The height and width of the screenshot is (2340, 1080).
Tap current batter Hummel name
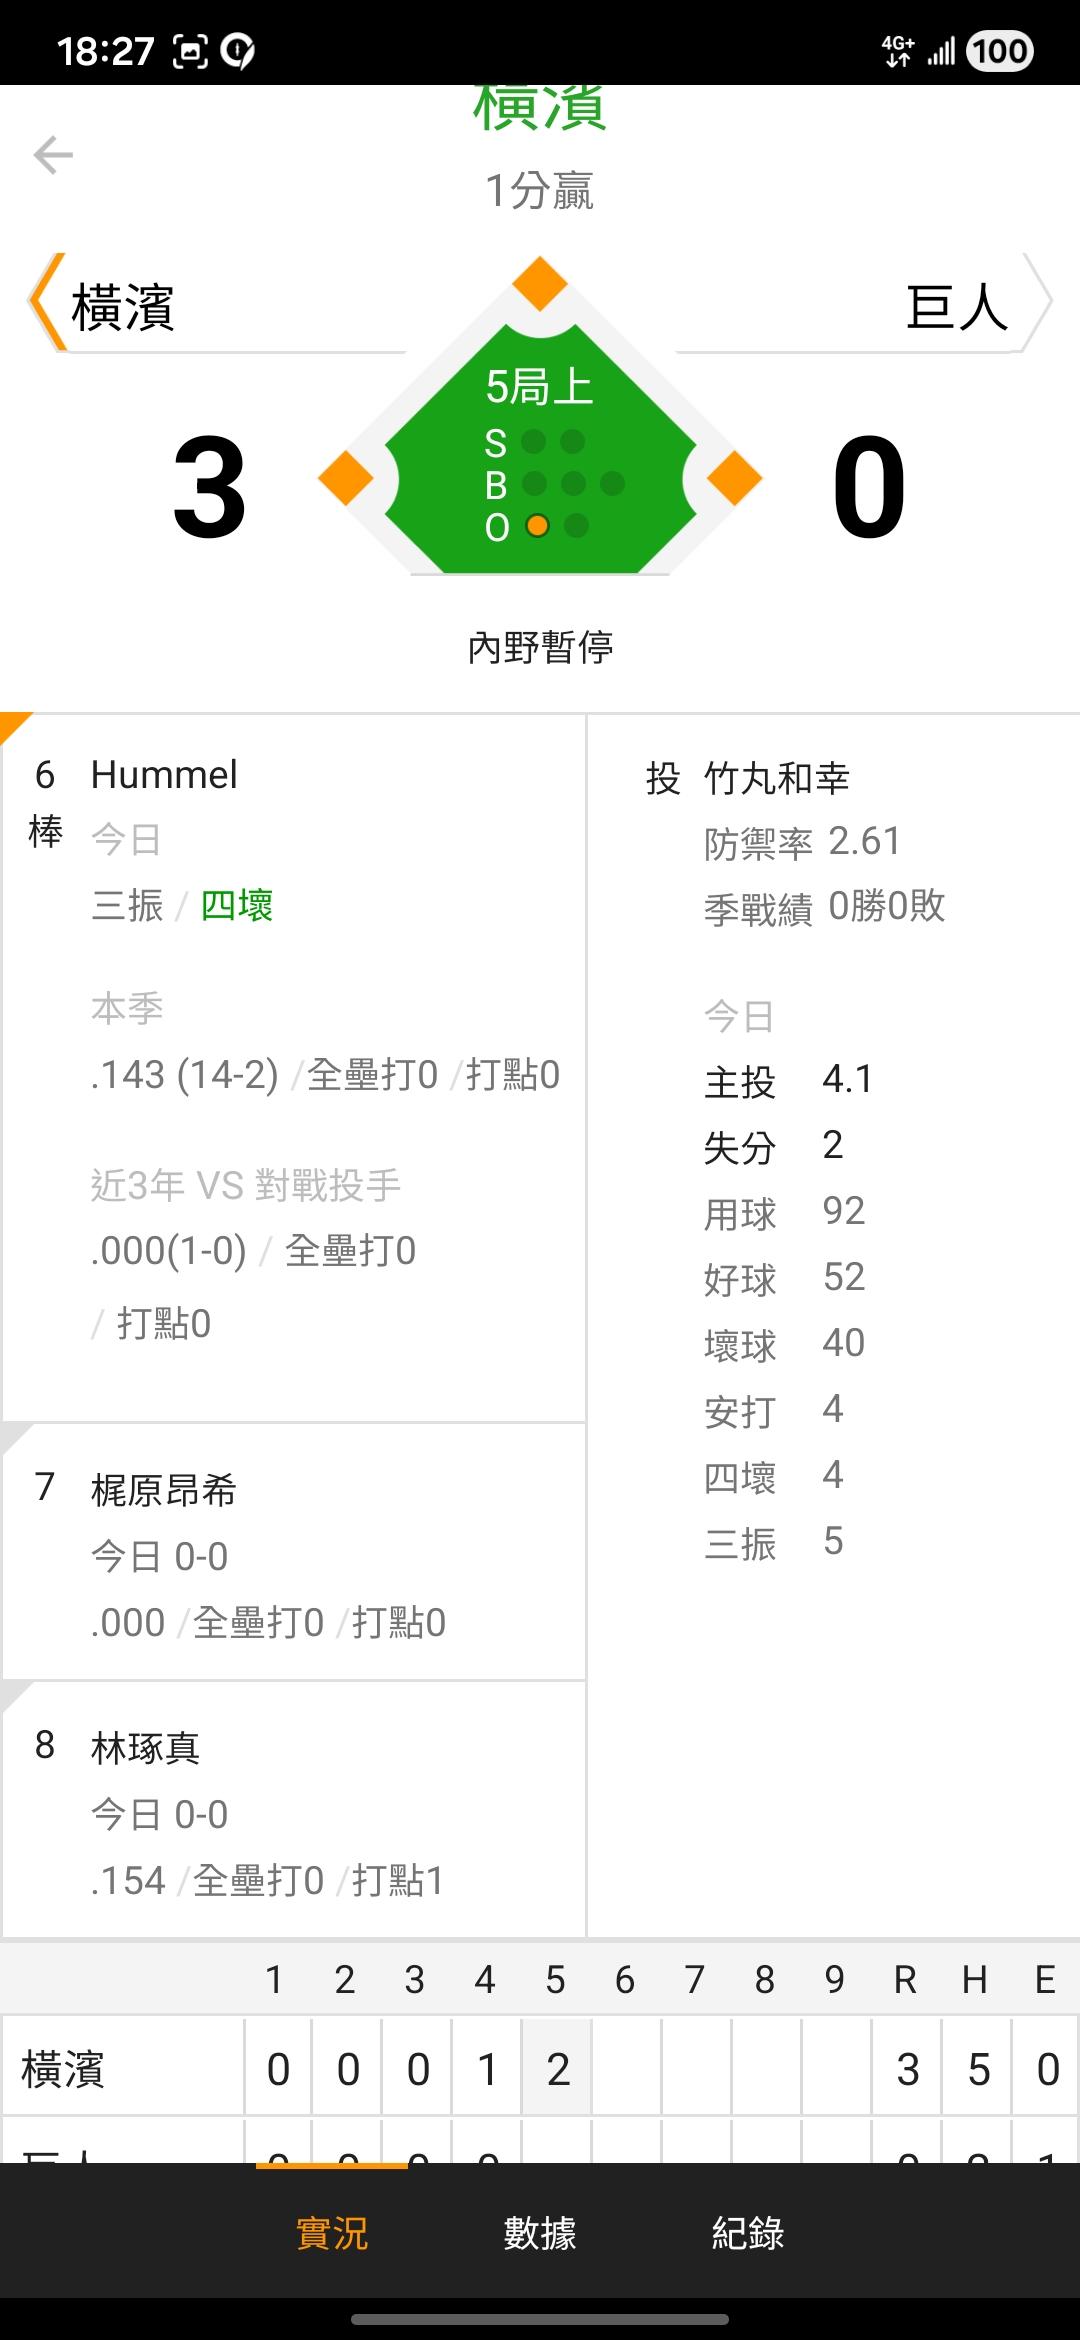tap(164, 775)
